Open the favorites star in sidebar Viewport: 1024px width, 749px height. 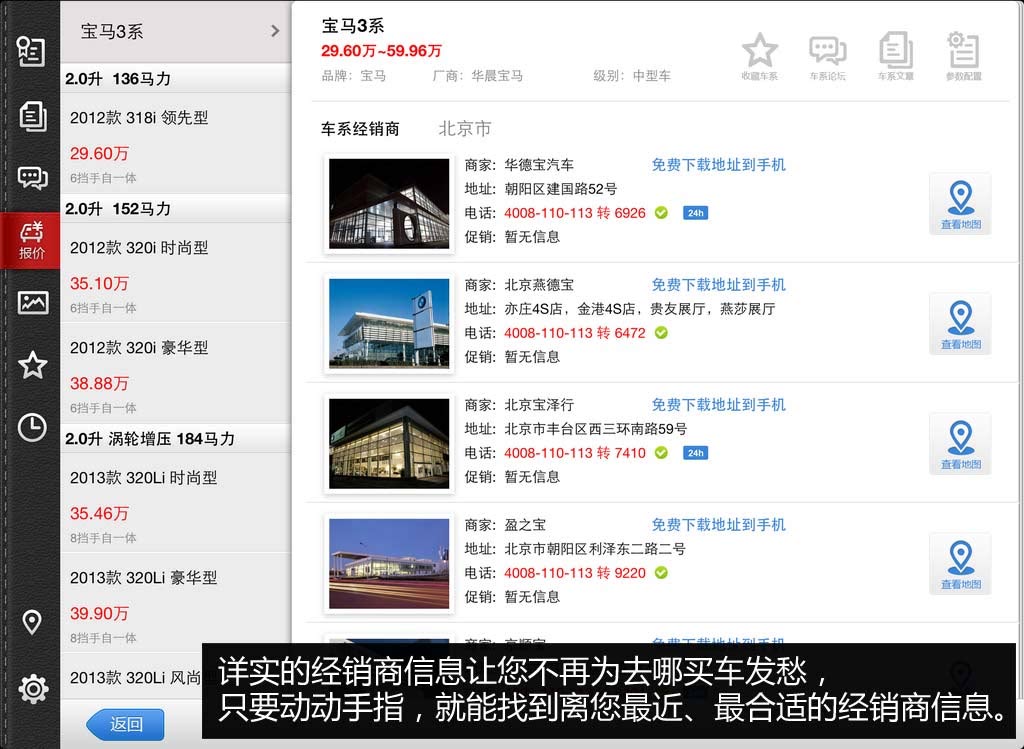pyautogui.click(x=32, y=364)
